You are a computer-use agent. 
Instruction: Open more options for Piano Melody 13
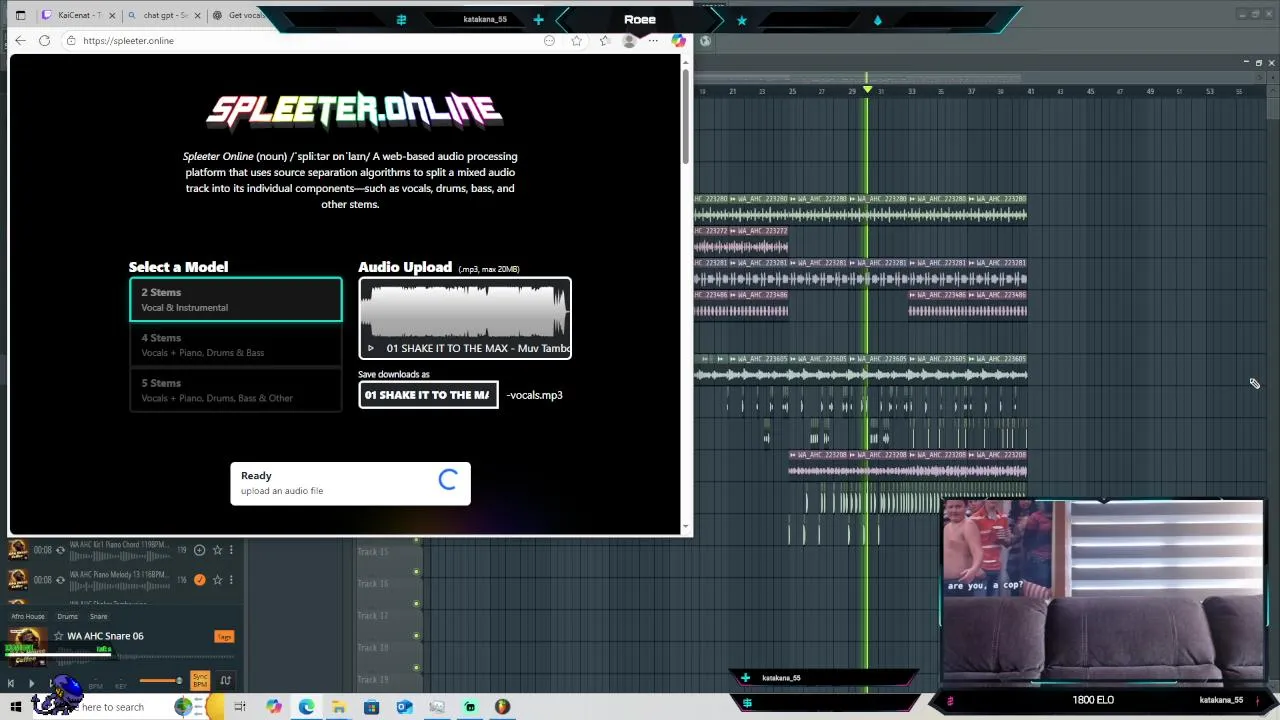click(x=231, y=580)
